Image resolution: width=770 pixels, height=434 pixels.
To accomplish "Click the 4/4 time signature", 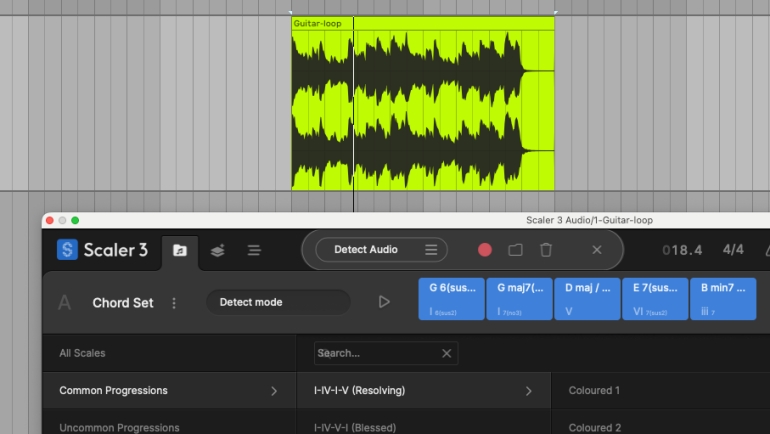I will (733, 249).
